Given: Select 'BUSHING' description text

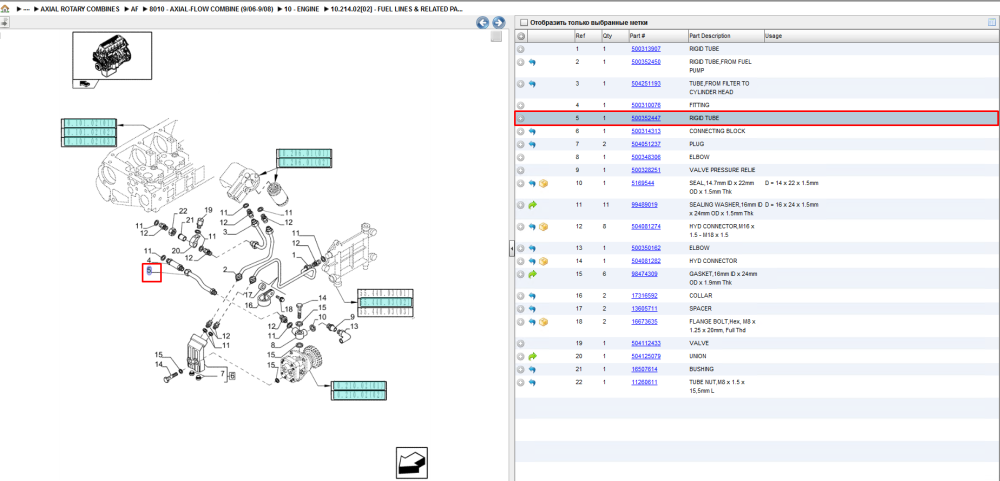Looking at the screenshot, I should (x=702, y=369).
